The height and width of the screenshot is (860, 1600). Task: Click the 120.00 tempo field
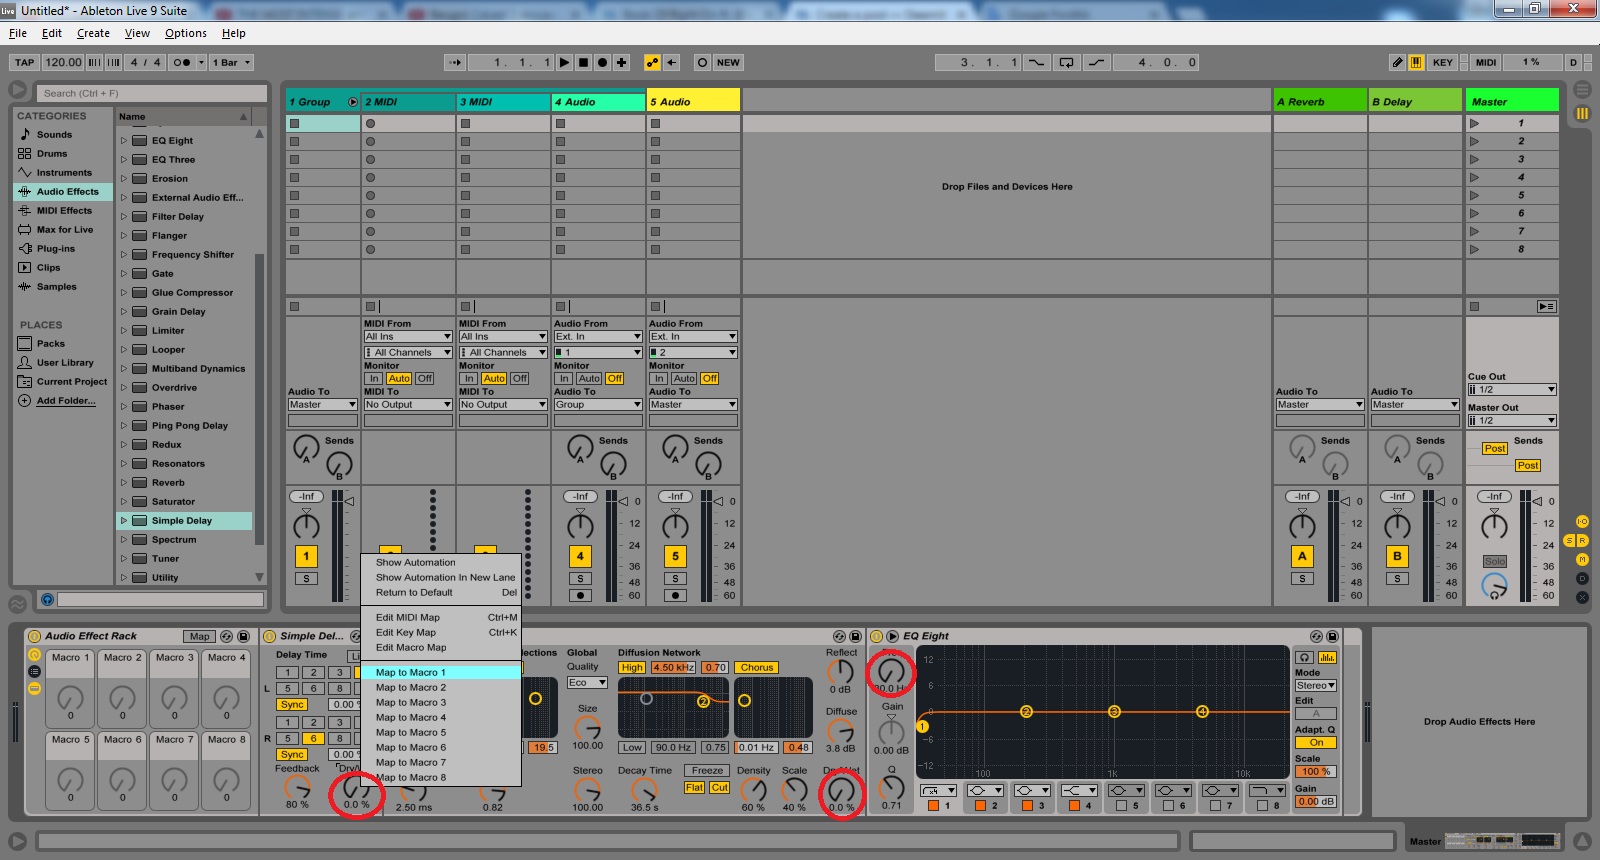pyautogui.click(x=63, y=62)
